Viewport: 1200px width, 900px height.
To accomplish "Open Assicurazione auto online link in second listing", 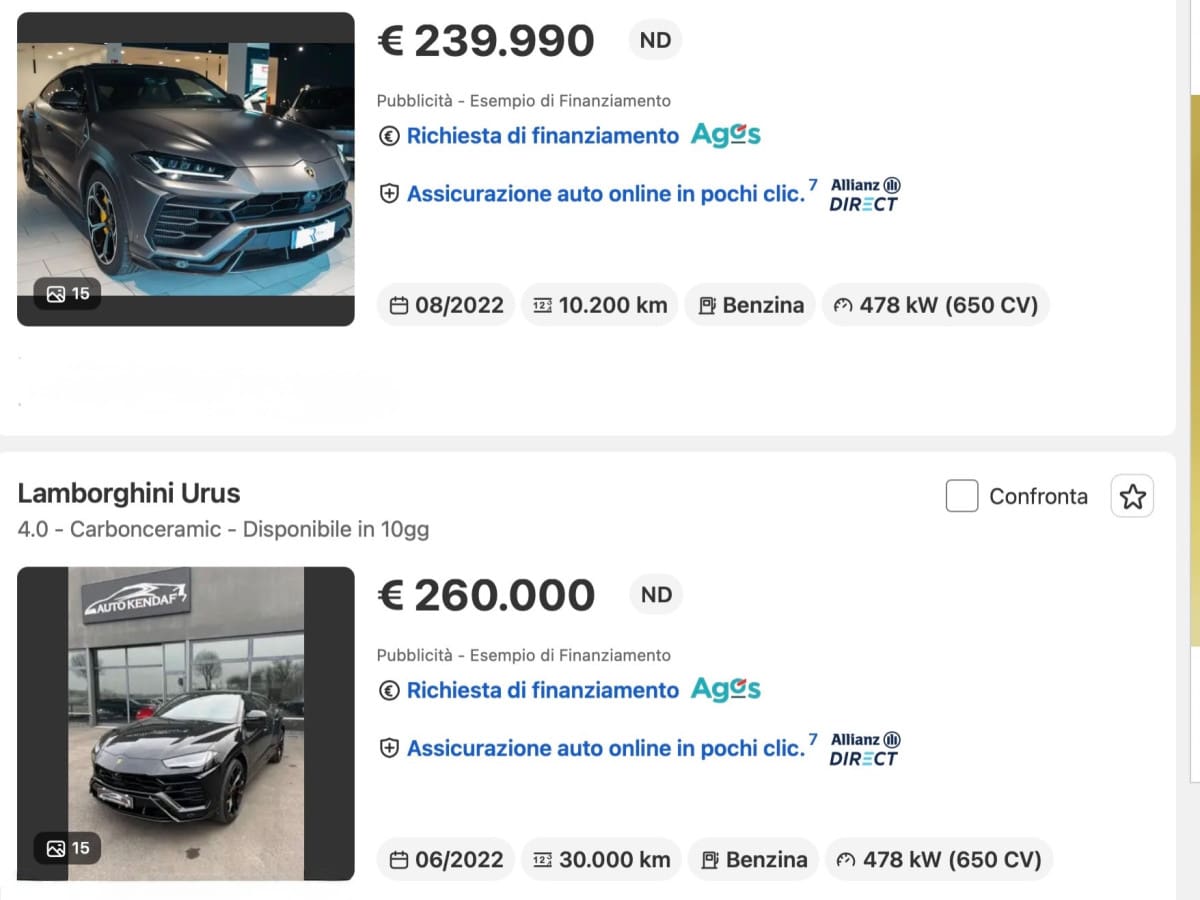I will pos(605,748).
